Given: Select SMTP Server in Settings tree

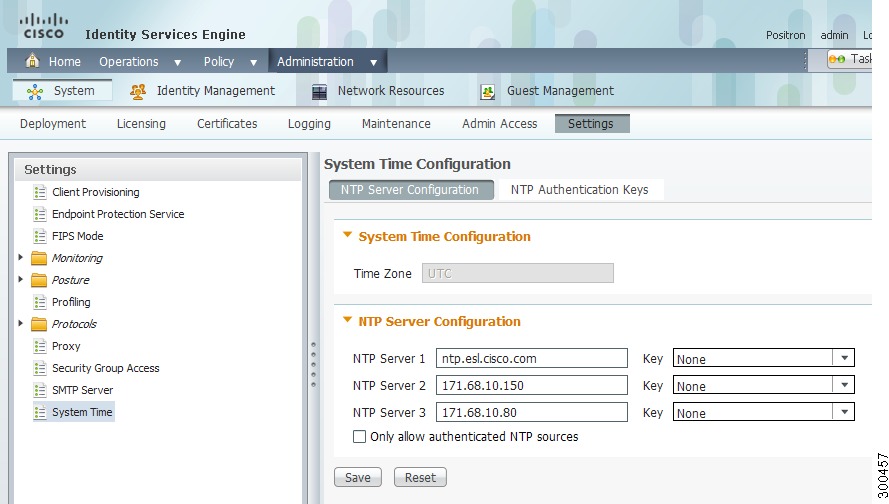Looking at the screenshot, I should [x=82, y=390].
